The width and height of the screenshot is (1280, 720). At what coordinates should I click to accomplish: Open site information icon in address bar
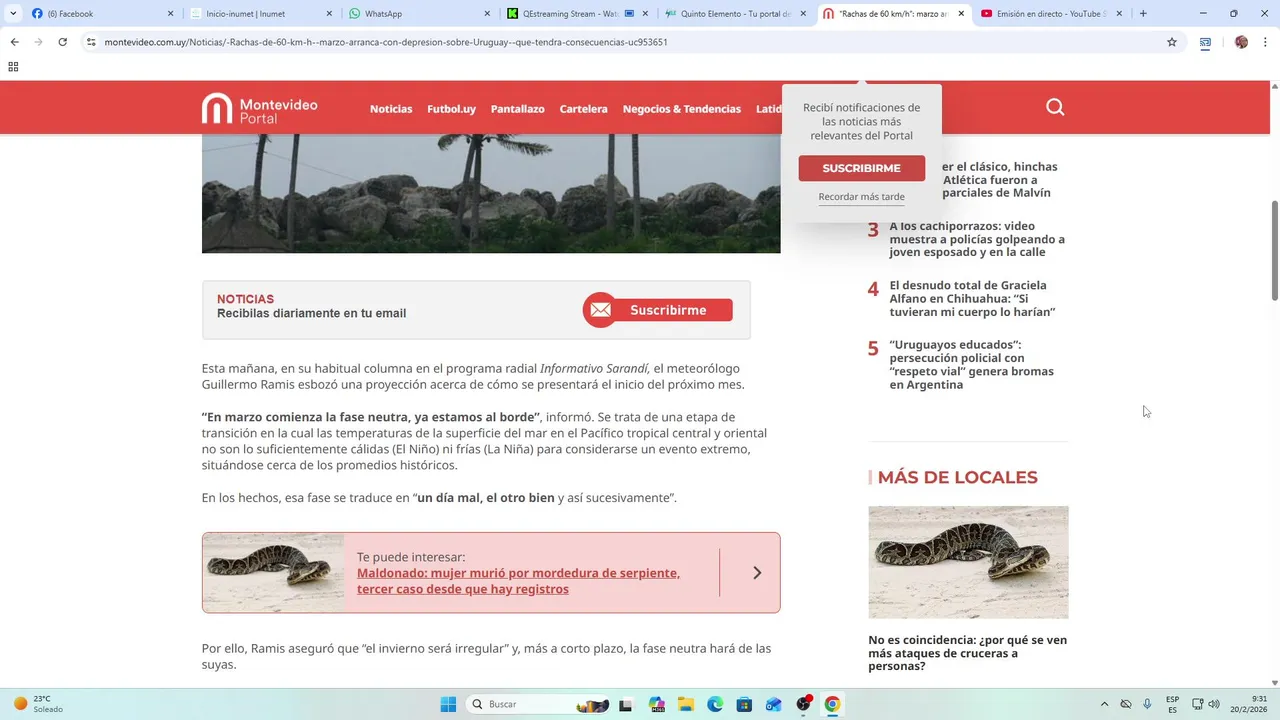tap(91, 42)
